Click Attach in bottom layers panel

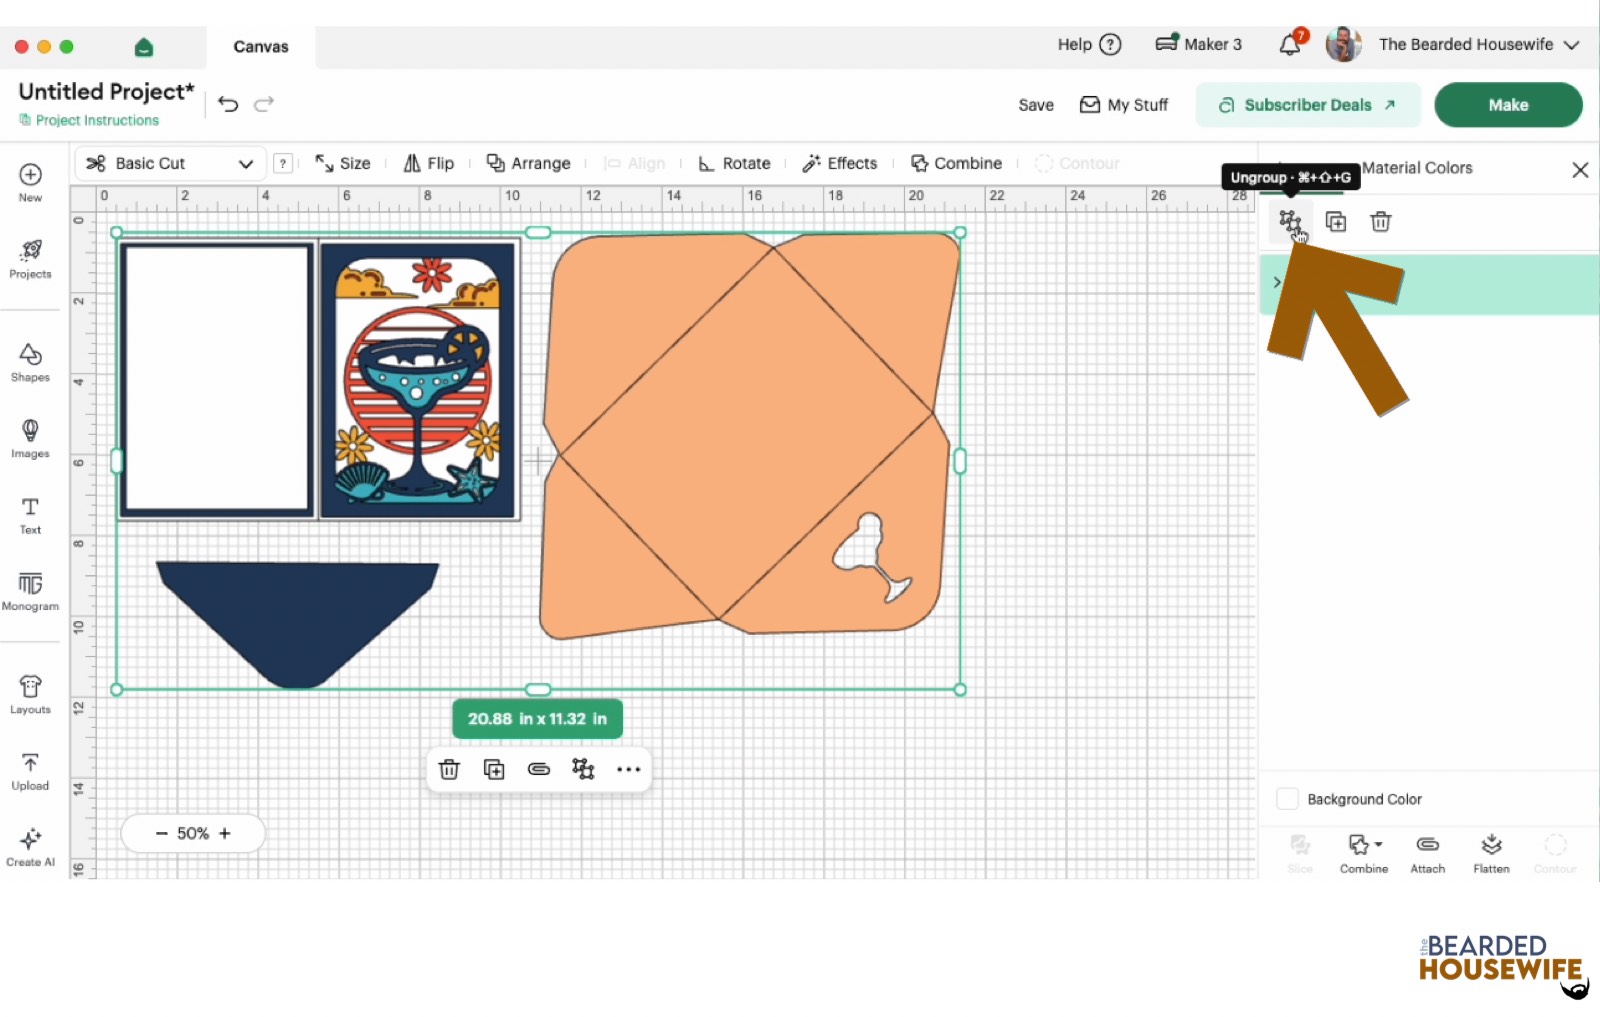(1428, 855)
